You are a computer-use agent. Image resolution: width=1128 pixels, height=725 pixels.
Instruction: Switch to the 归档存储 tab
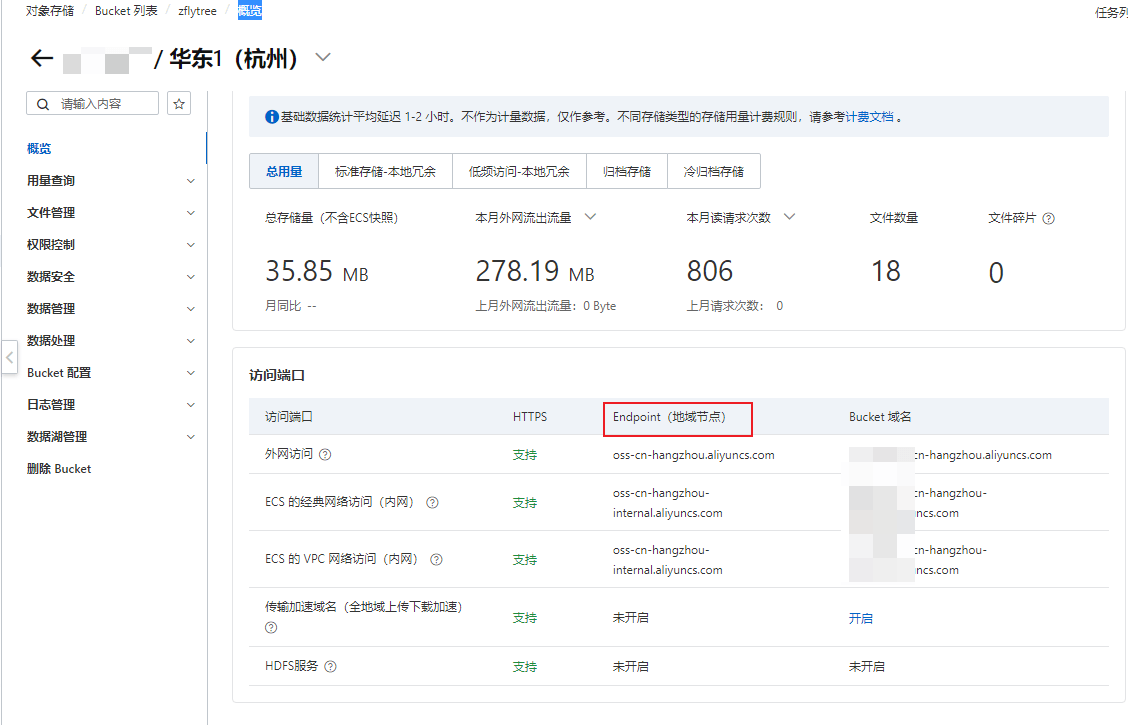pos(627,171)
